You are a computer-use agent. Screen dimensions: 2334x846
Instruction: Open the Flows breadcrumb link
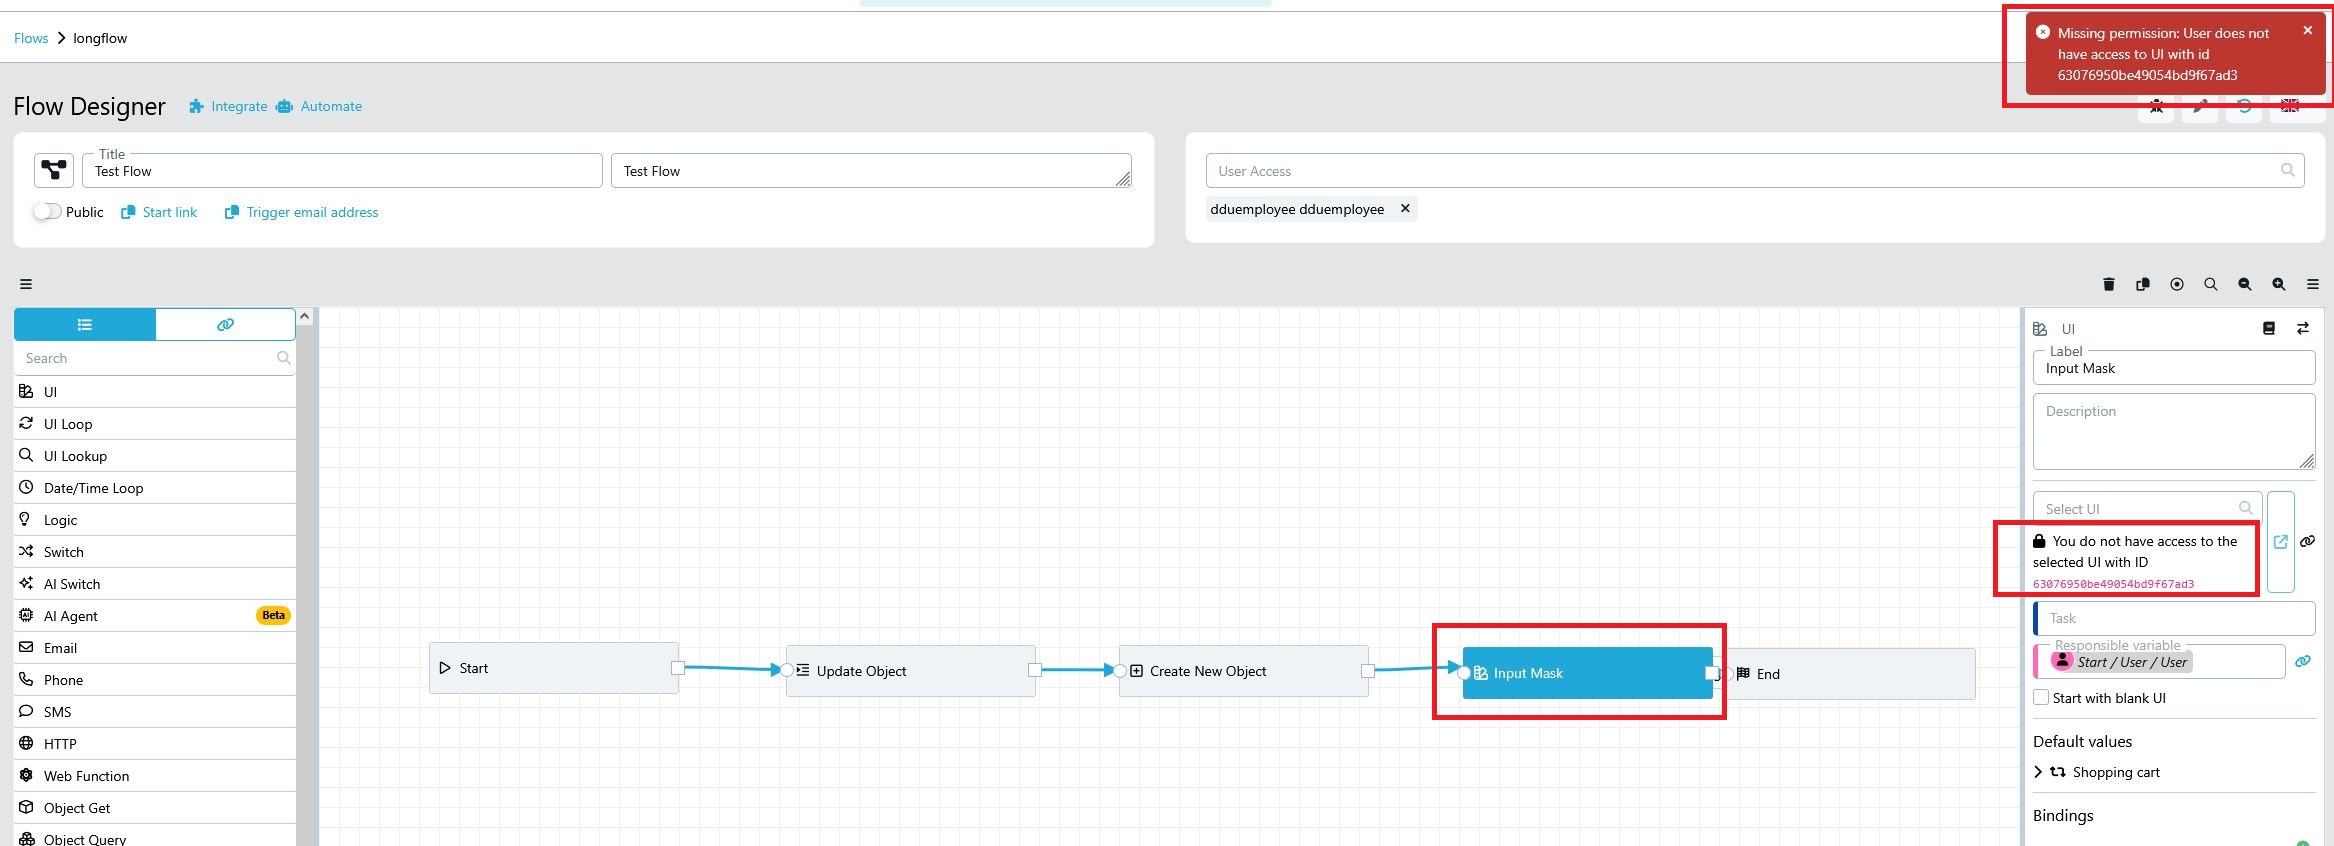pos(31,38)
